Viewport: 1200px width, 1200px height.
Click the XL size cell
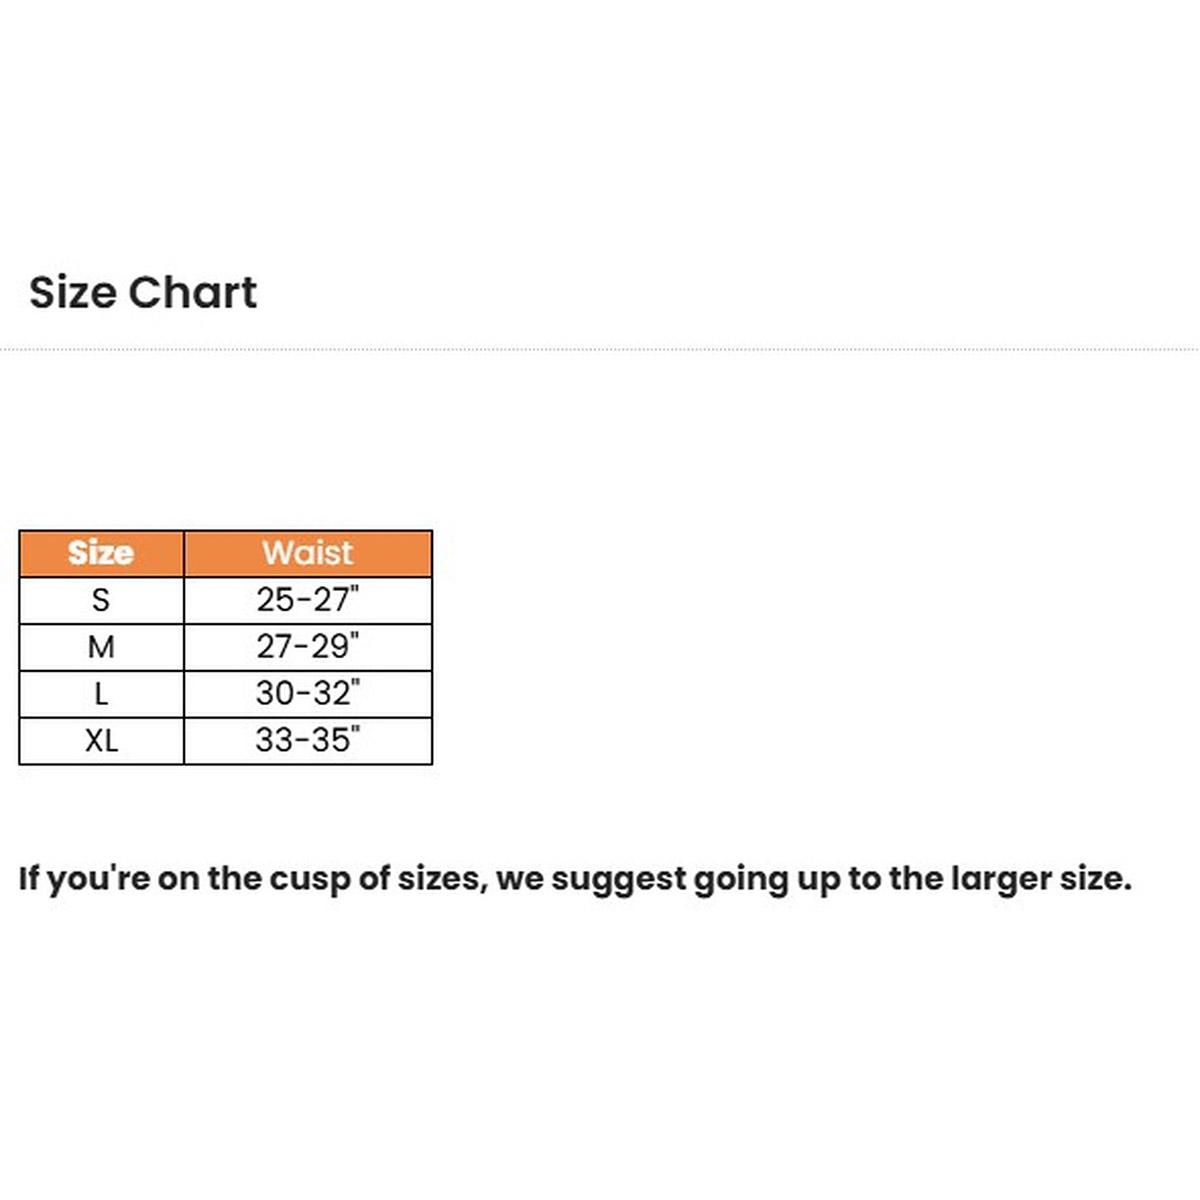pos(101,741)
